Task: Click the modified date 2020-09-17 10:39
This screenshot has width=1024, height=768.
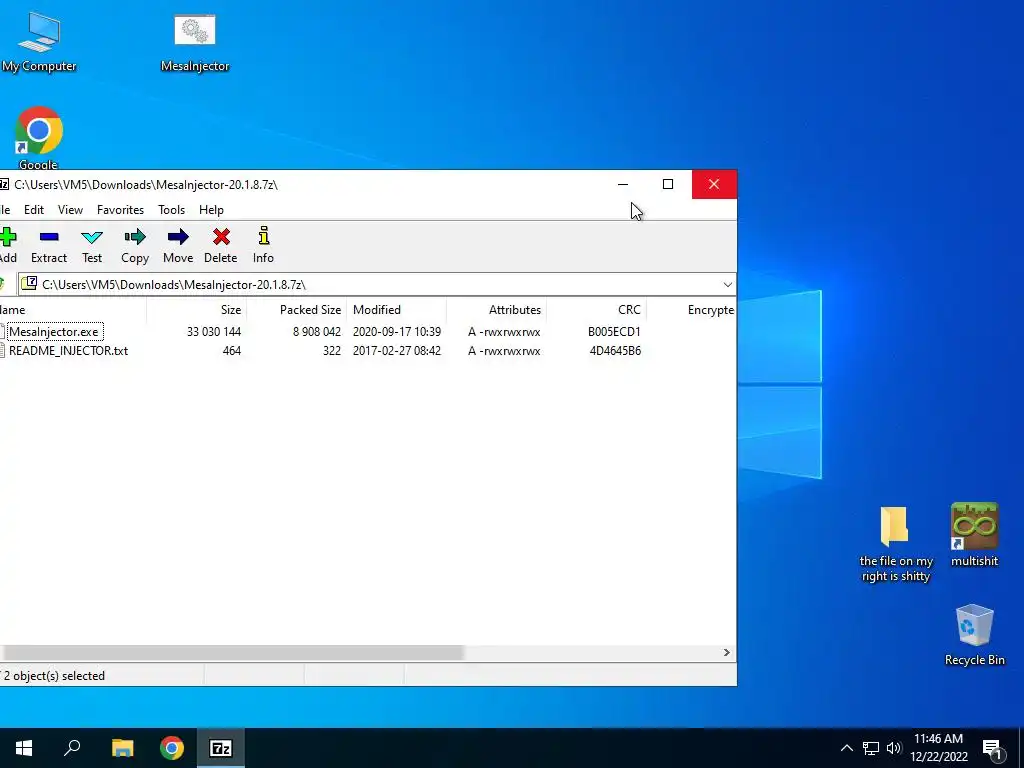Action: (x=396, y=332)
